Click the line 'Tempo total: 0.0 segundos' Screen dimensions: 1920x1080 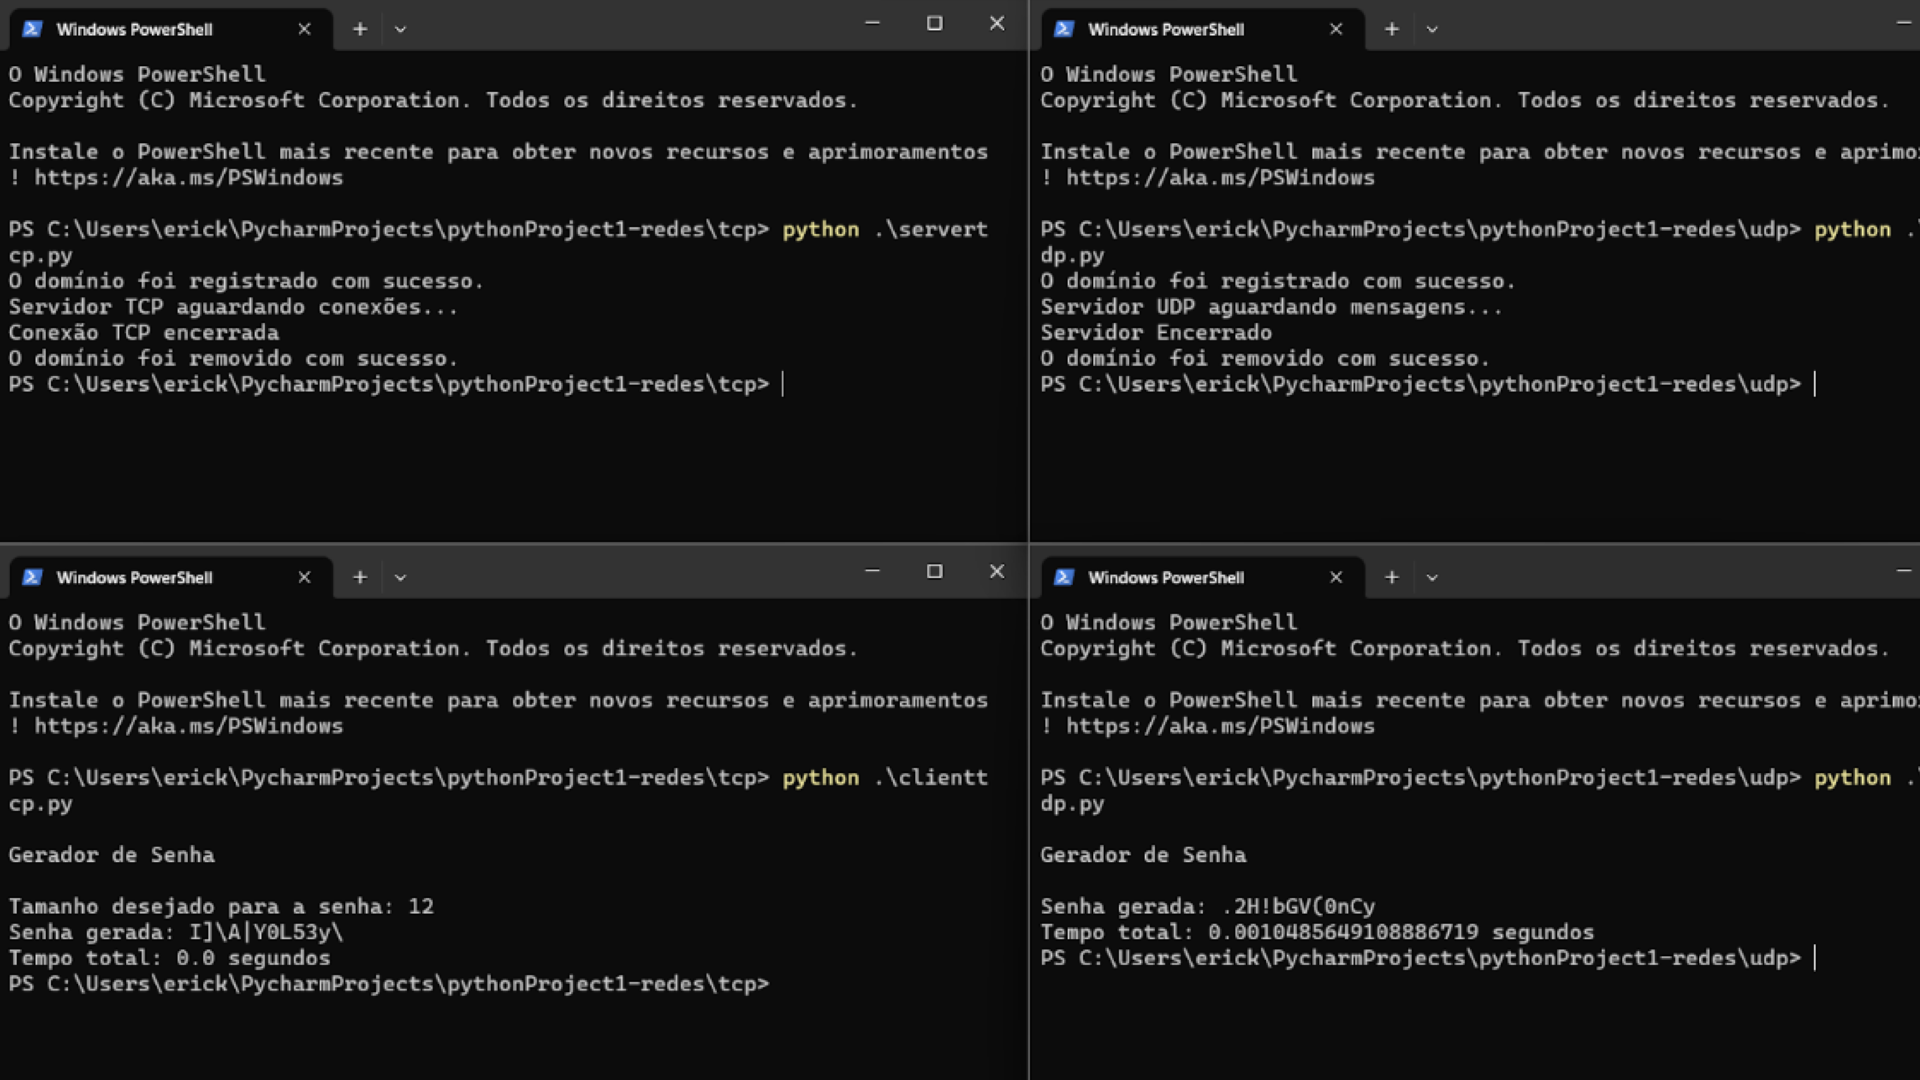coord(169,959)
